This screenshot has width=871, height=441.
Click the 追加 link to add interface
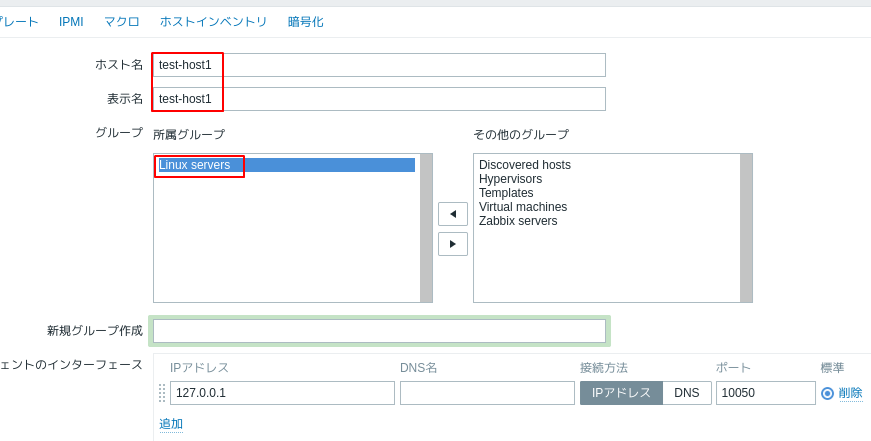pos(171,424)
